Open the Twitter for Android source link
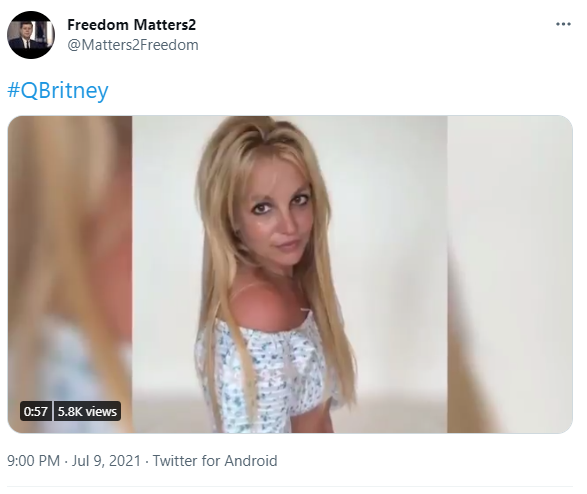The image size is (587, 494). coord(215,461)
